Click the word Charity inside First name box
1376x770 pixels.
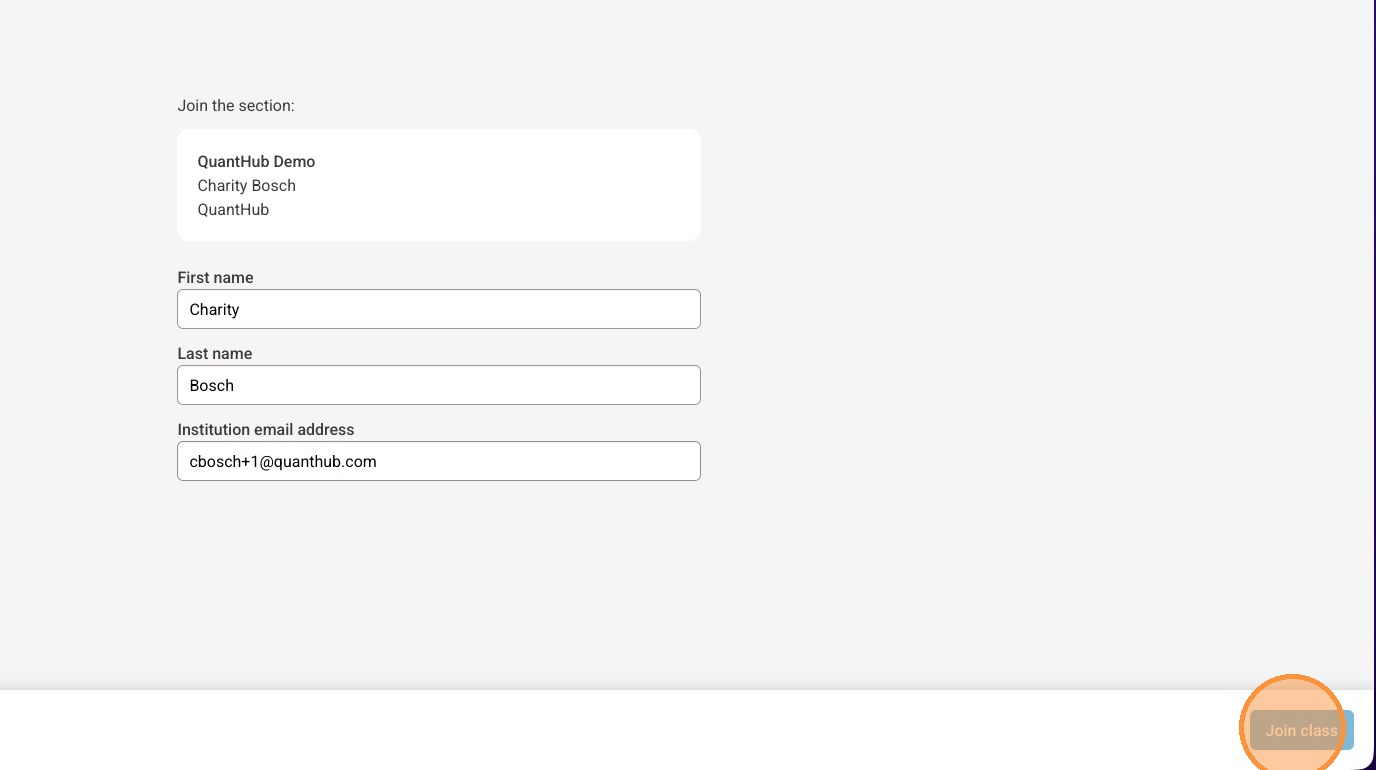coord(214,309)
